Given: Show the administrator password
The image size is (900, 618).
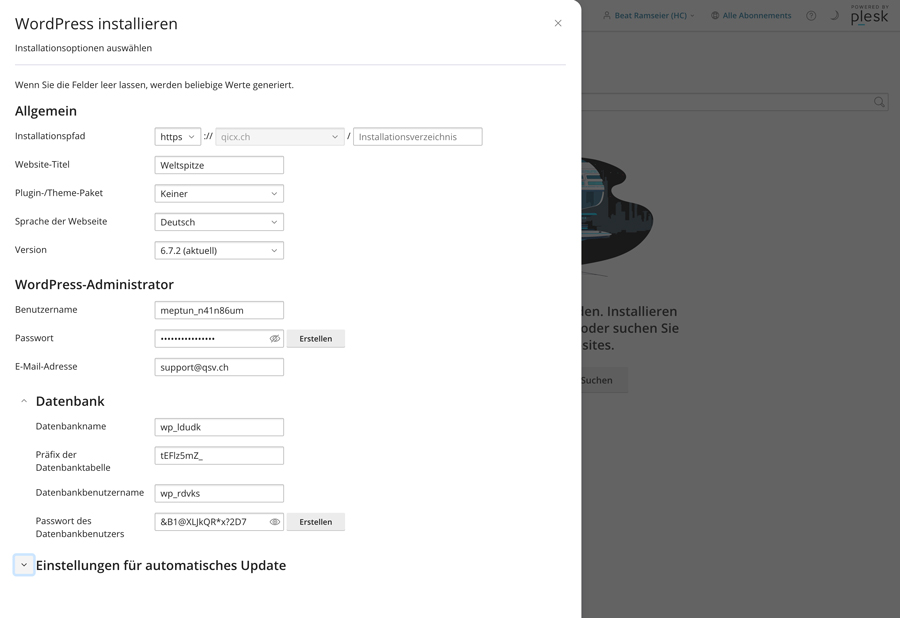Looking at the screenshot, I should pyautogui.click(x=275, y=339).
